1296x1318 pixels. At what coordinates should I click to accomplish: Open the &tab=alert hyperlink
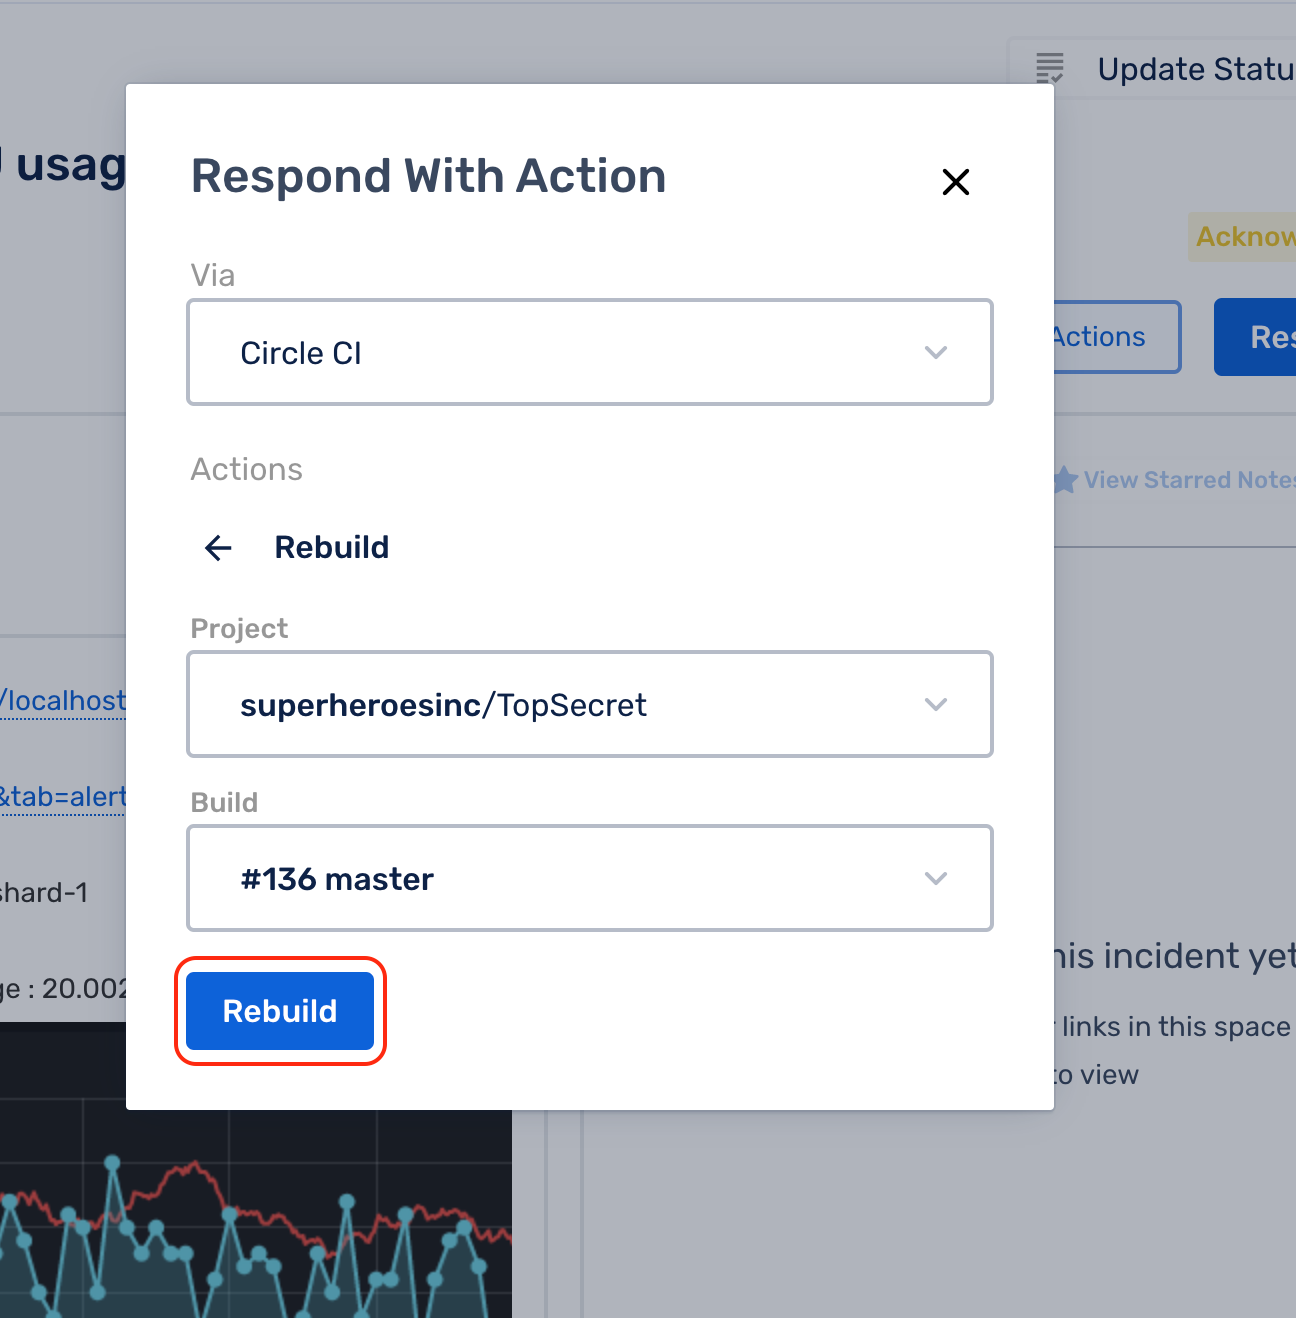pos(63,797)
